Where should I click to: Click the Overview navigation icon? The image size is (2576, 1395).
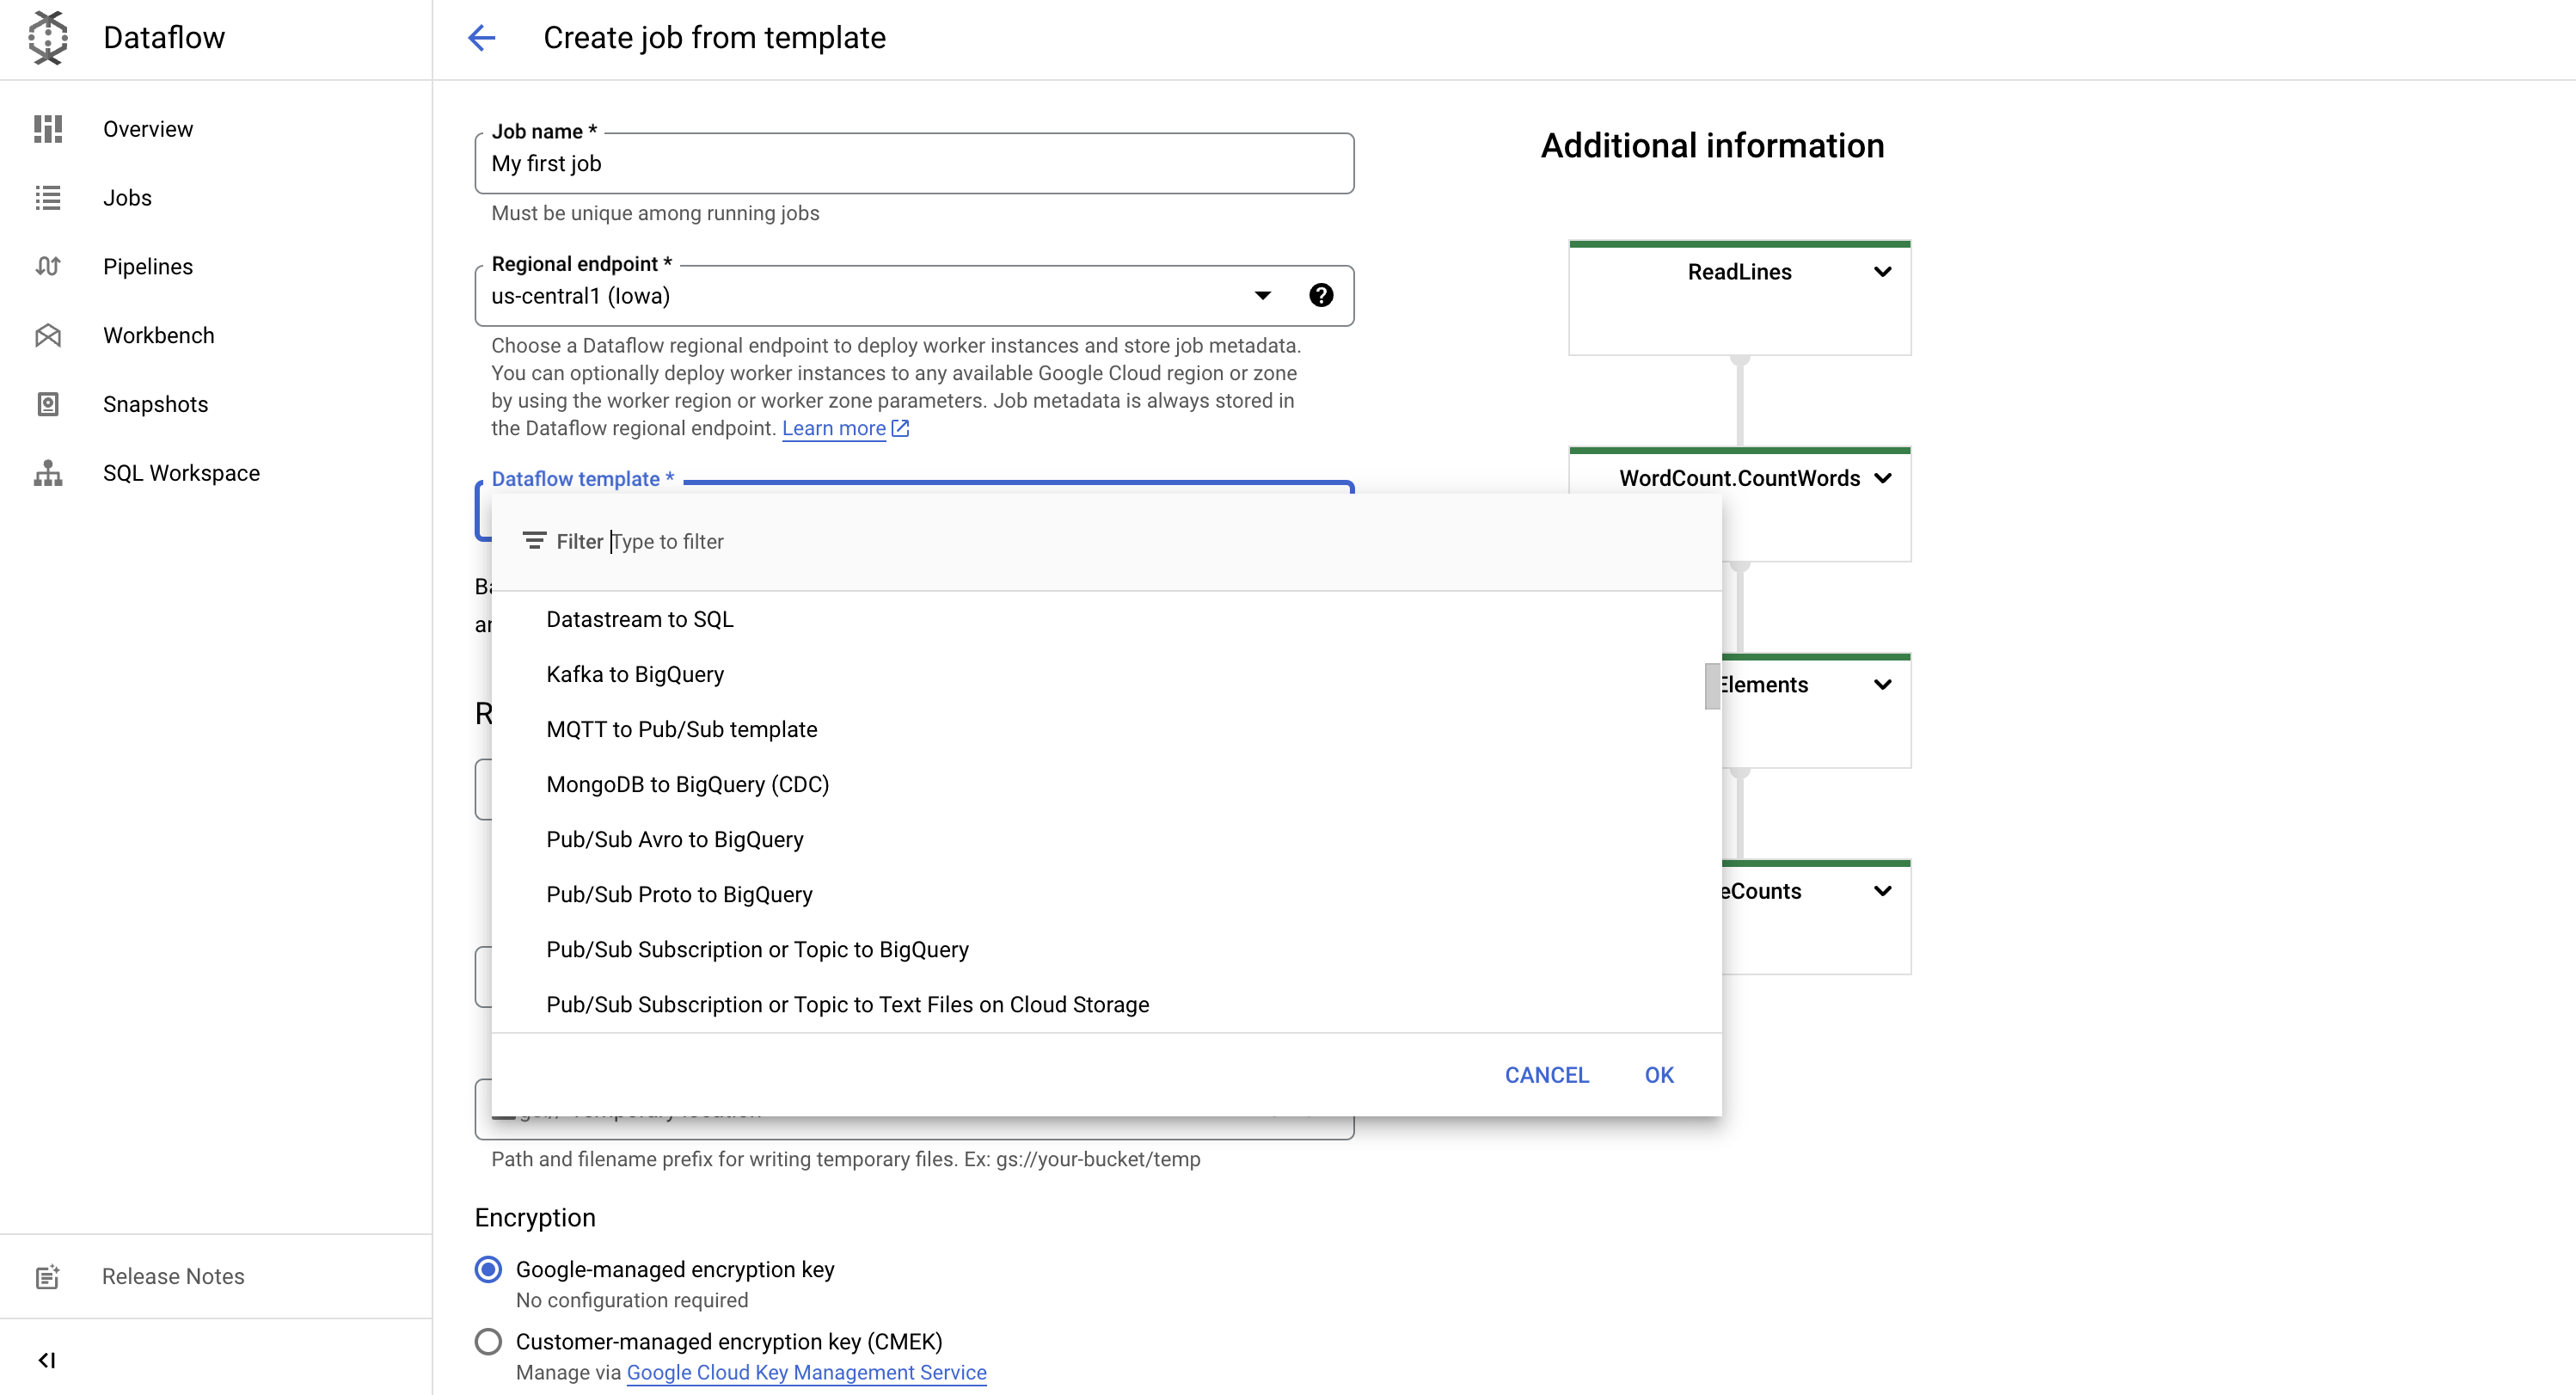click(48, 127)
